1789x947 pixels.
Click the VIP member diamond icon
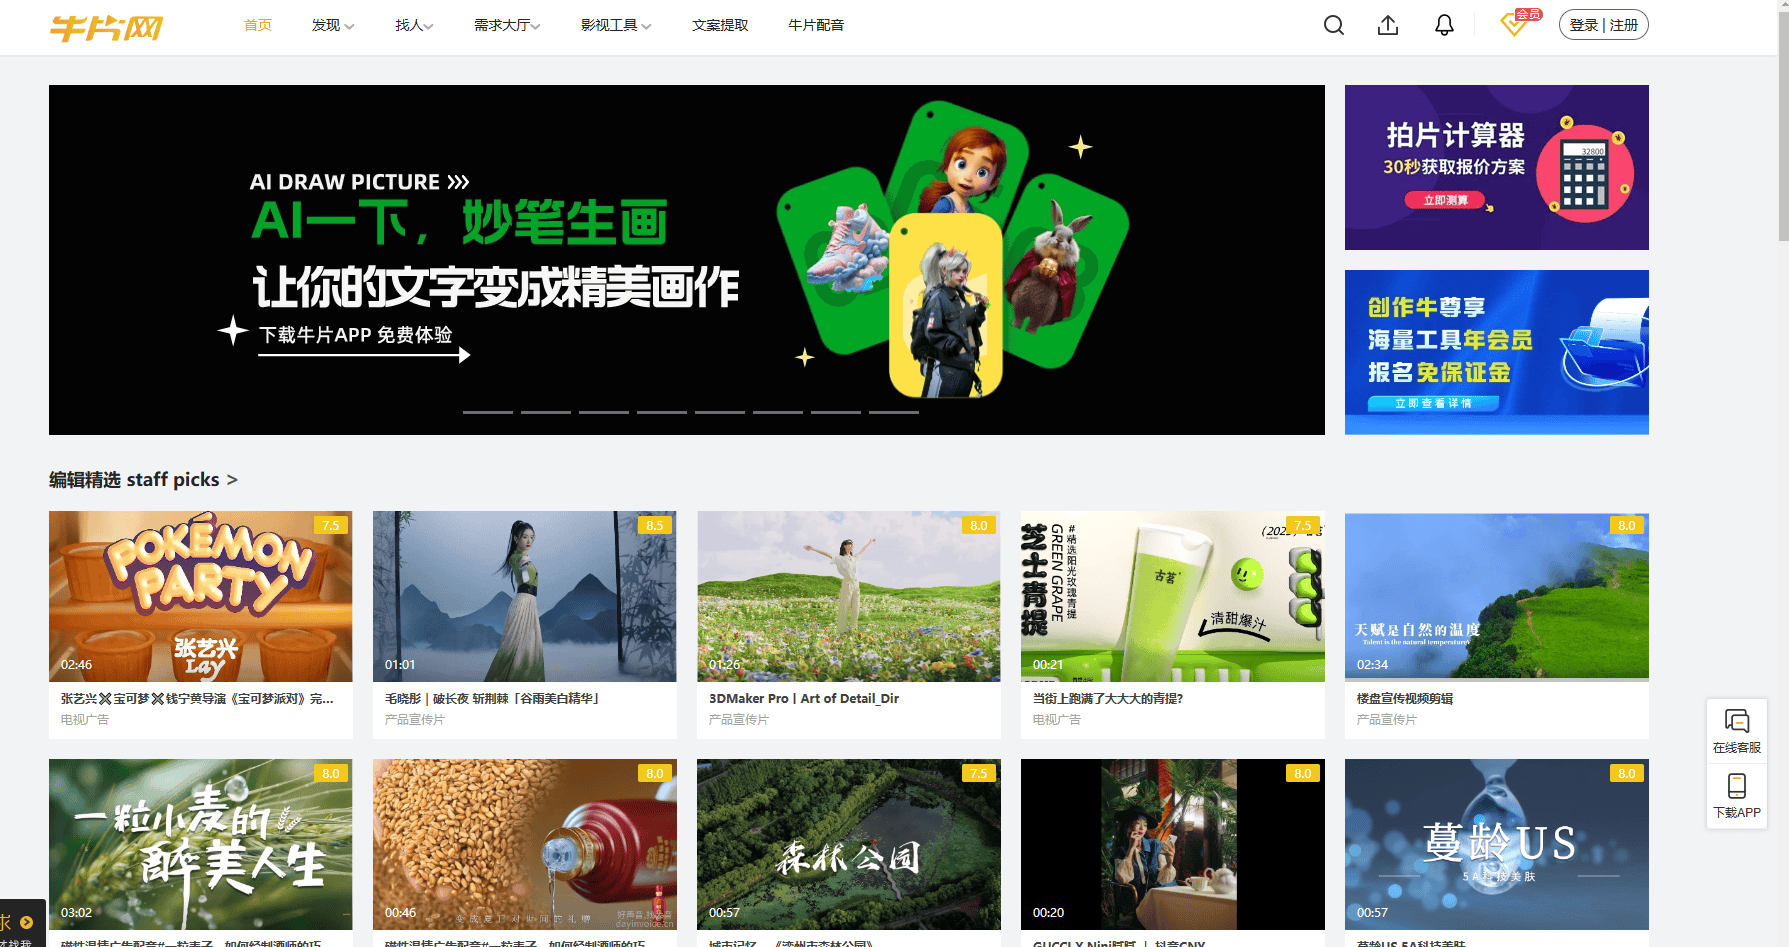[x=1514, y=25]
